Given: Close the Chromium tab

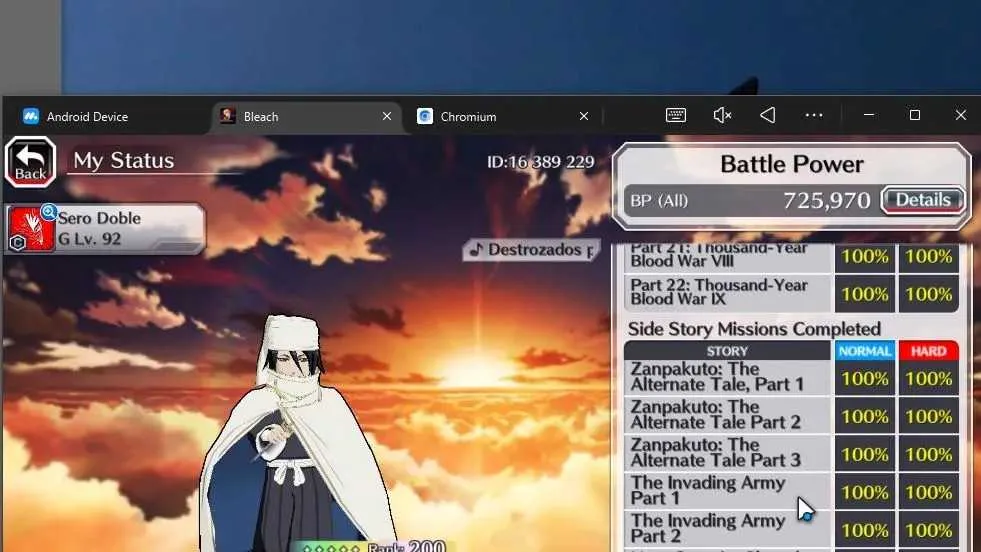Looking at the screenshot, I should pos(584,116).
